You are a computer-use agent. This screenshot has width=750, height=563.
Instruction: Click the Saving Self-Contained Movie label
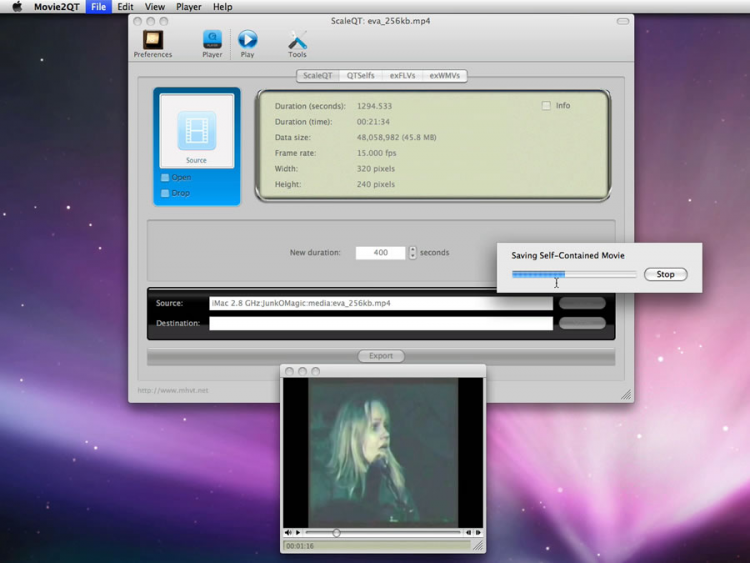pyautogui.click(x=568, y=255)
